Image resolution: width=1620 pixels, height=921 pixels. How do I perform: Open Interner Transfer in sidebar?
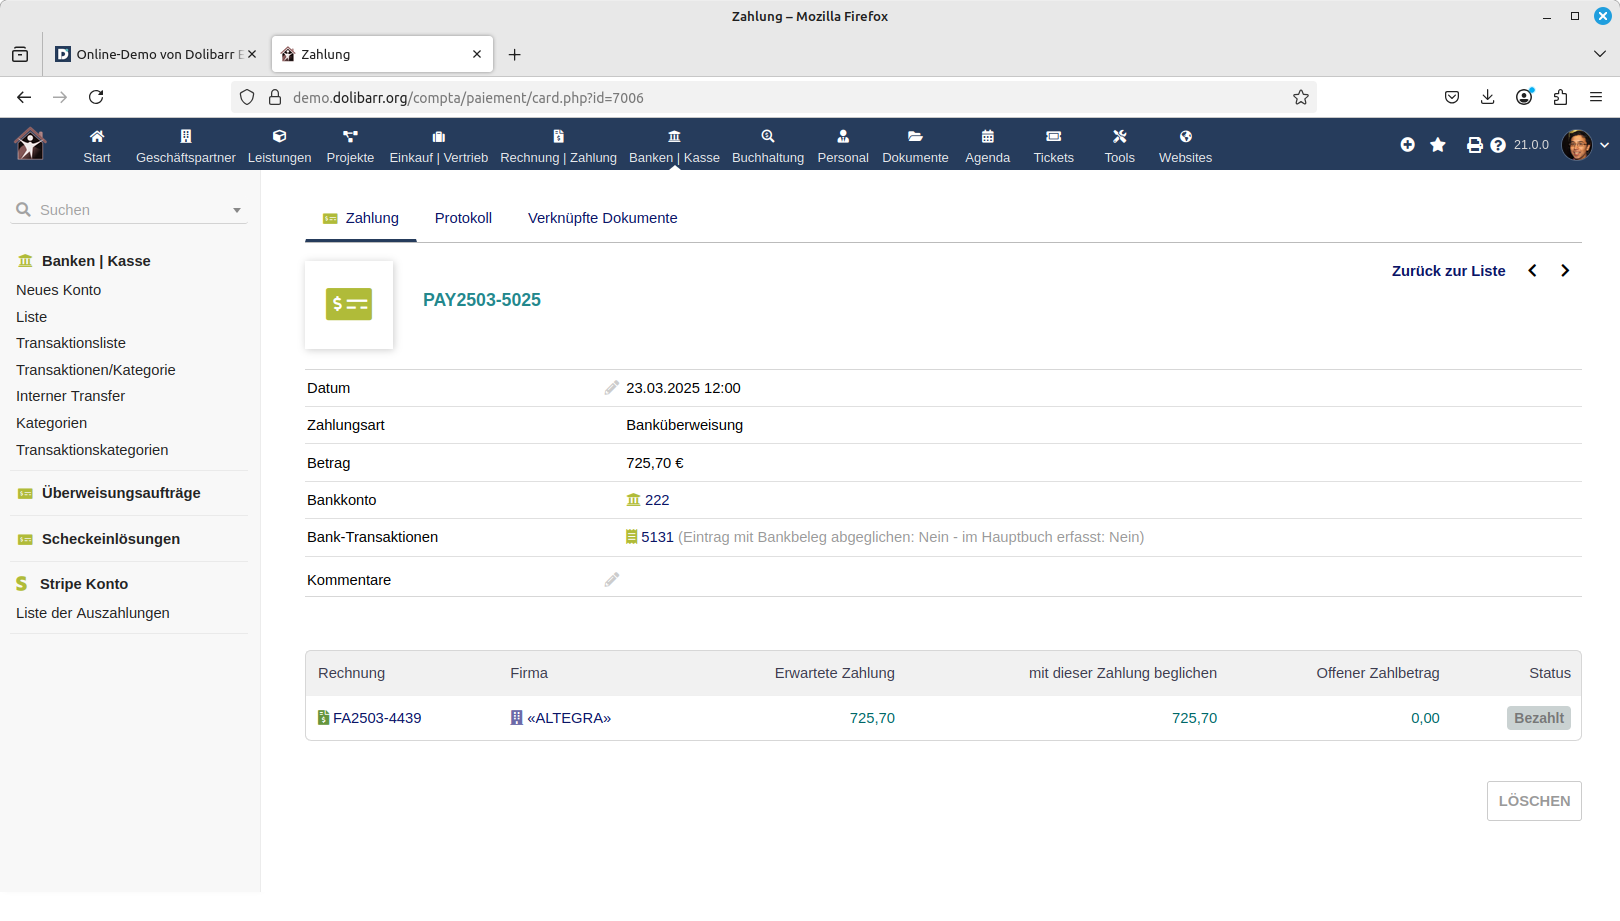pos(70,396)
